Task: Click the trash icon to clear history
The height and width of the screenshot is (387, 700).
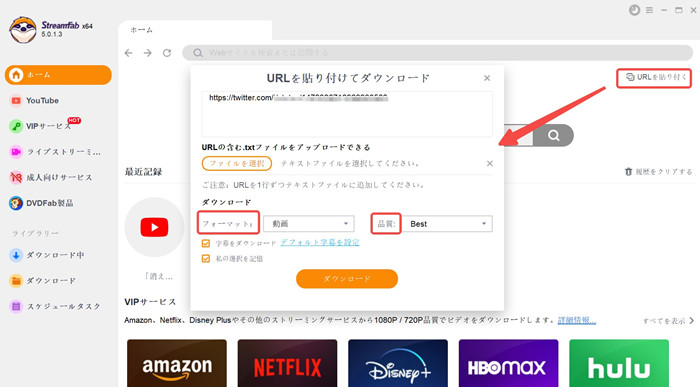Action: pos(628,172)
